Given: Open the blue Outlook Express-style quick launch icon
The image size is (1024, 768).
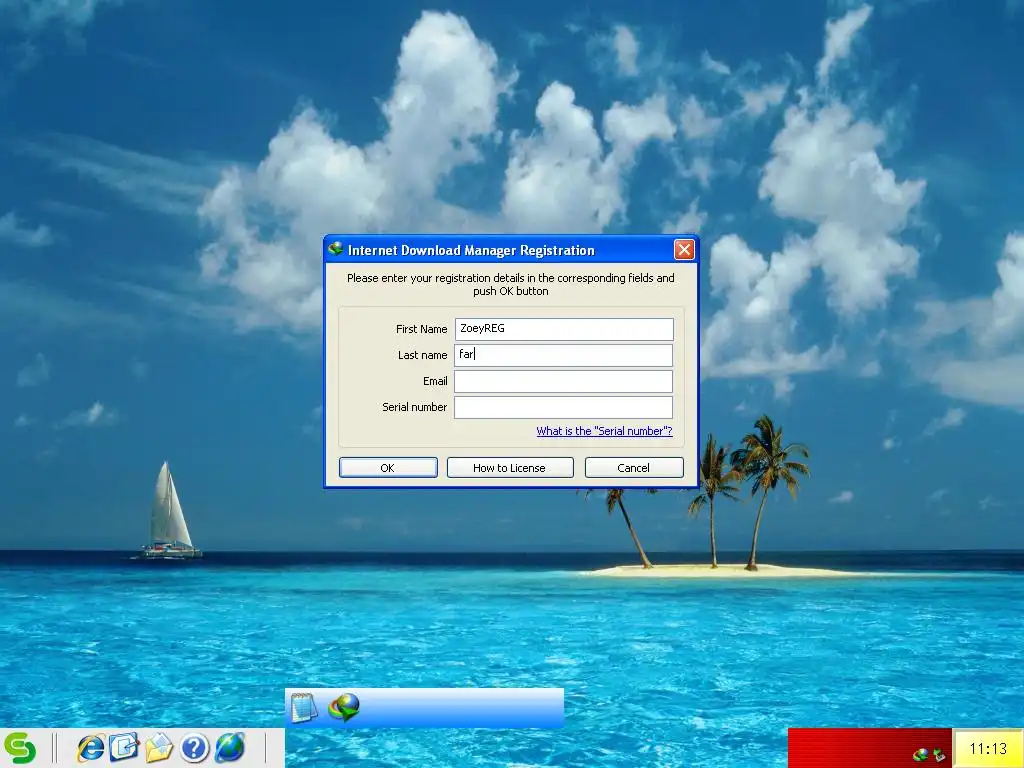Looking at the screenshot, I should tap(124, 748).
